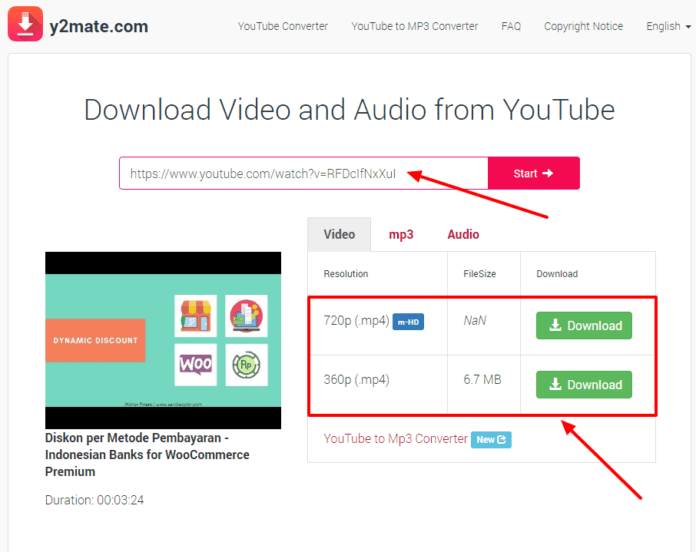Screen dimensions: 696x552
Task: Go to the FAQ page
Action: click(511, 26)
